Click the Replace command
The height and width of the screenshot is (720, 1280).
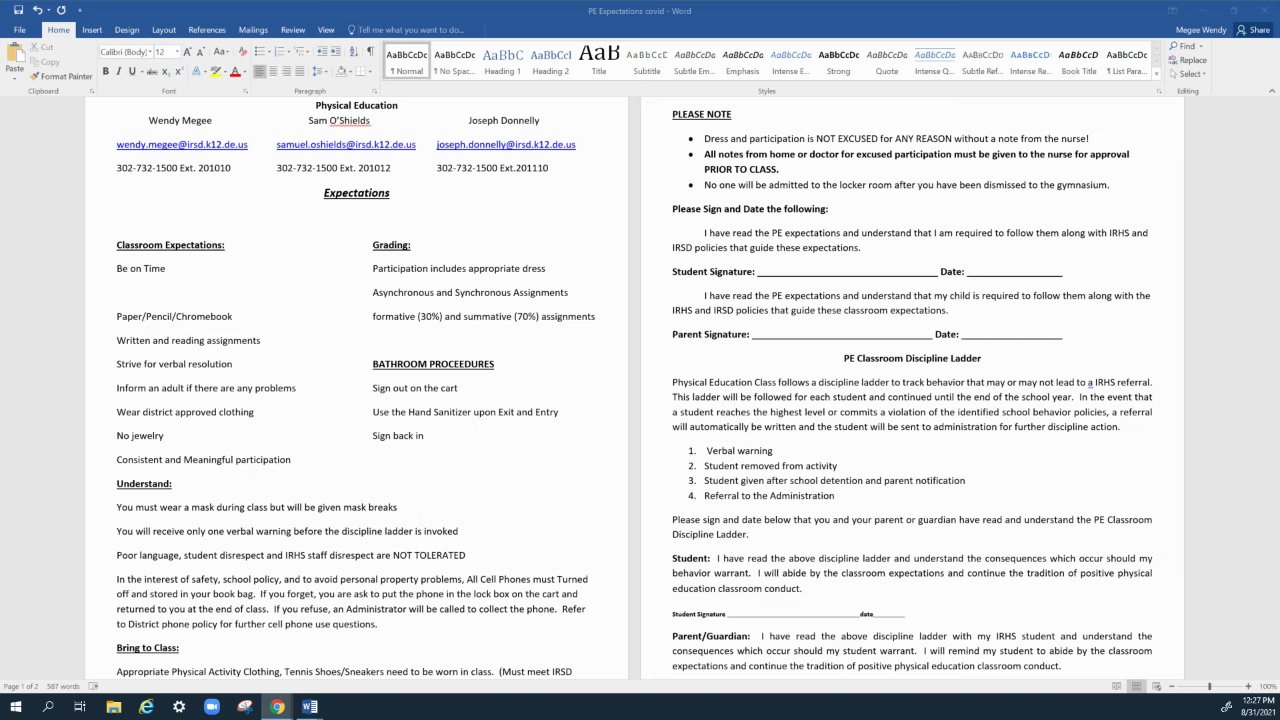[x=1187, y=60]
